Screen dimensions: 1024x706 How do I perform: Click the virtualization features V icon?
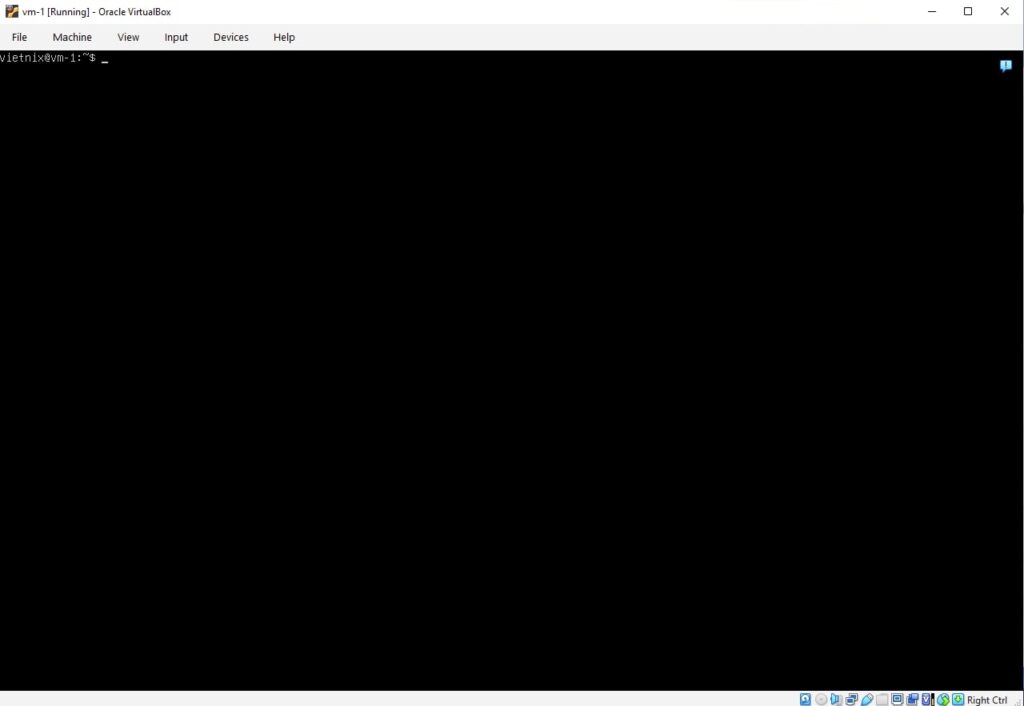(x=926, y=699)
